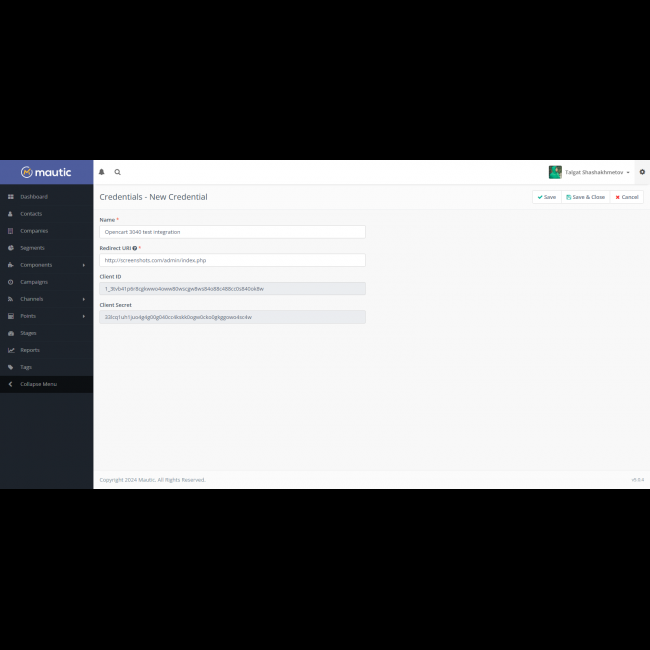This screenshot has width=650, height=650.
Task: Click Save & Close
Action: pyautogui.click(x=585, y=197)
